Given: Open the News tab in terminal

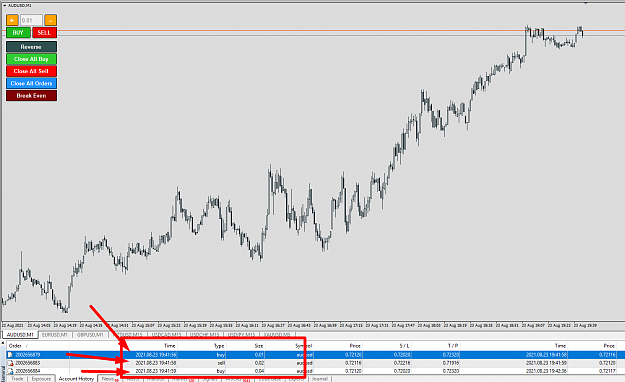Looking at the screenshot, I should pyautogui.click(x=108, y=378).
